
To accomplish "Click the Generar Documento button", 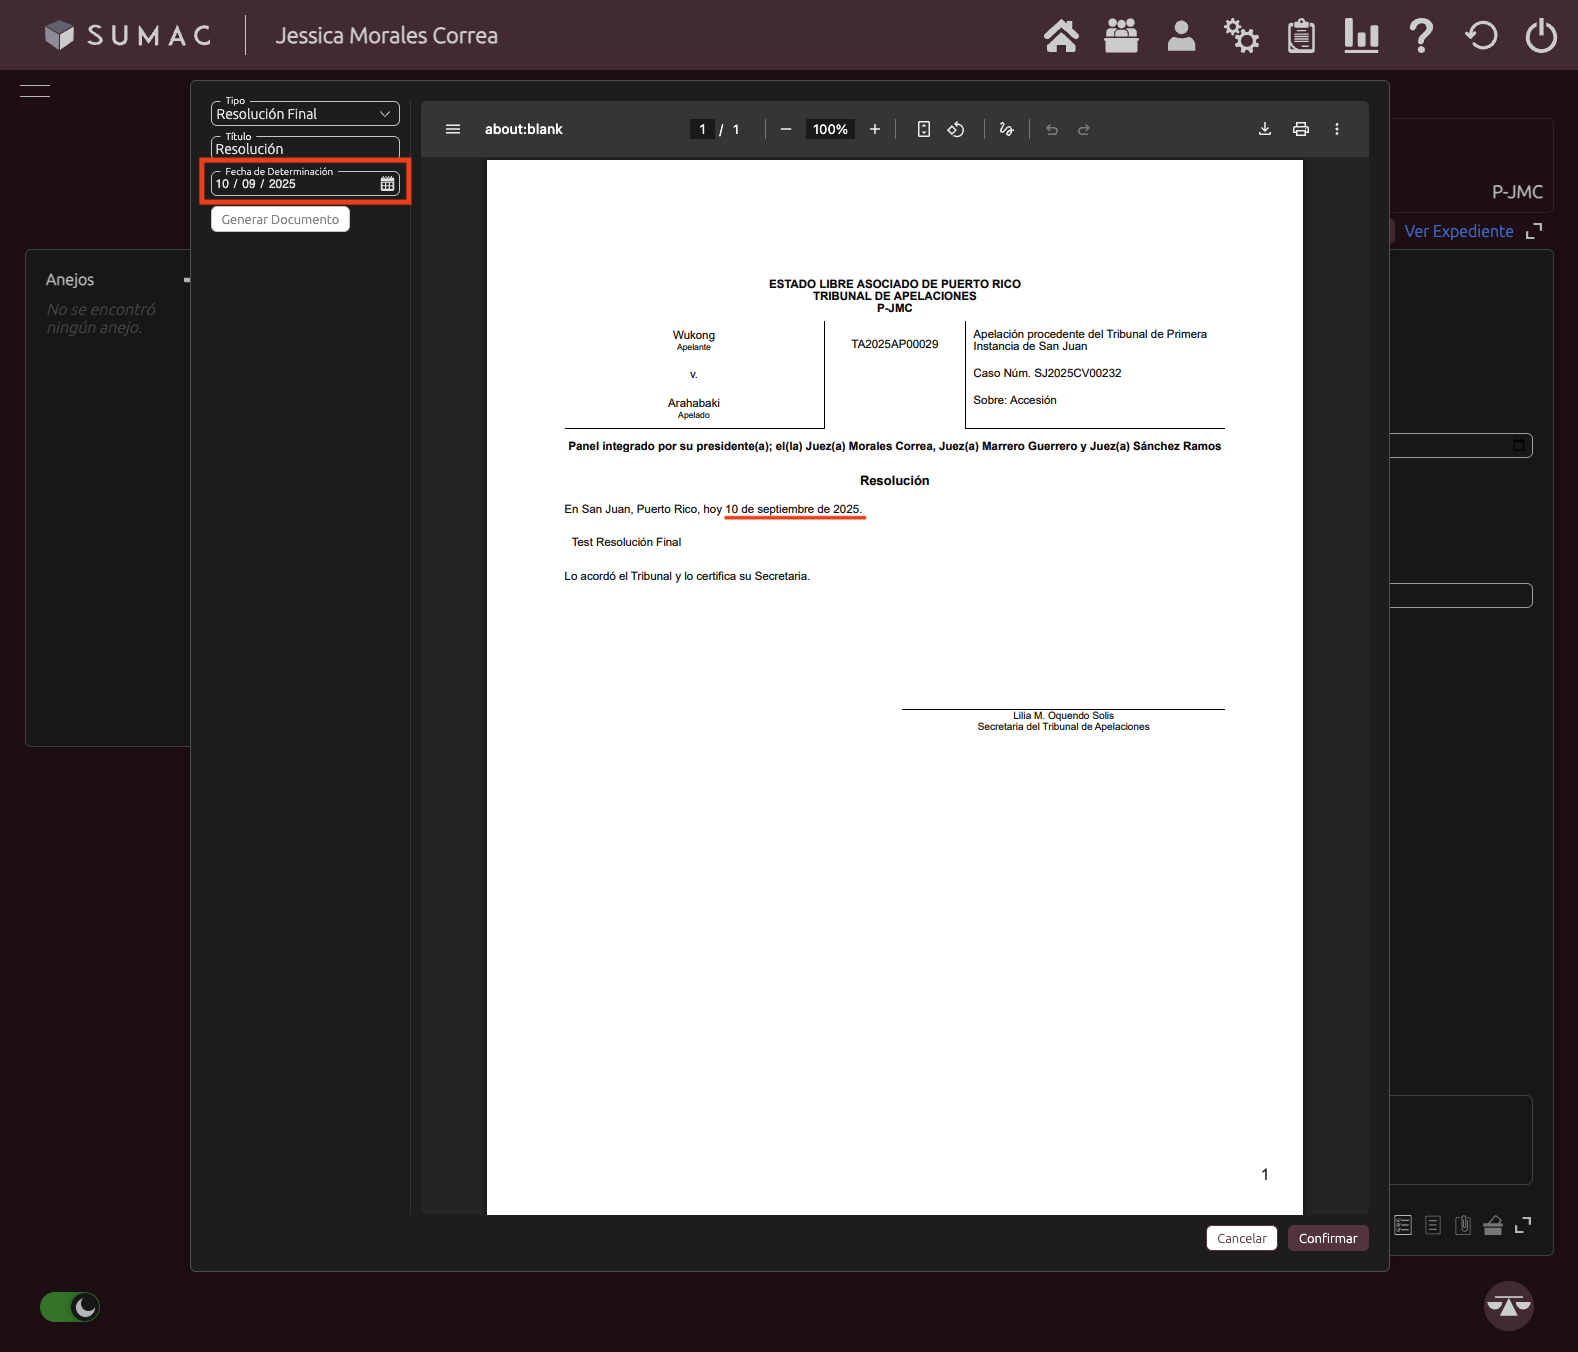I will (x=280, y=220).
